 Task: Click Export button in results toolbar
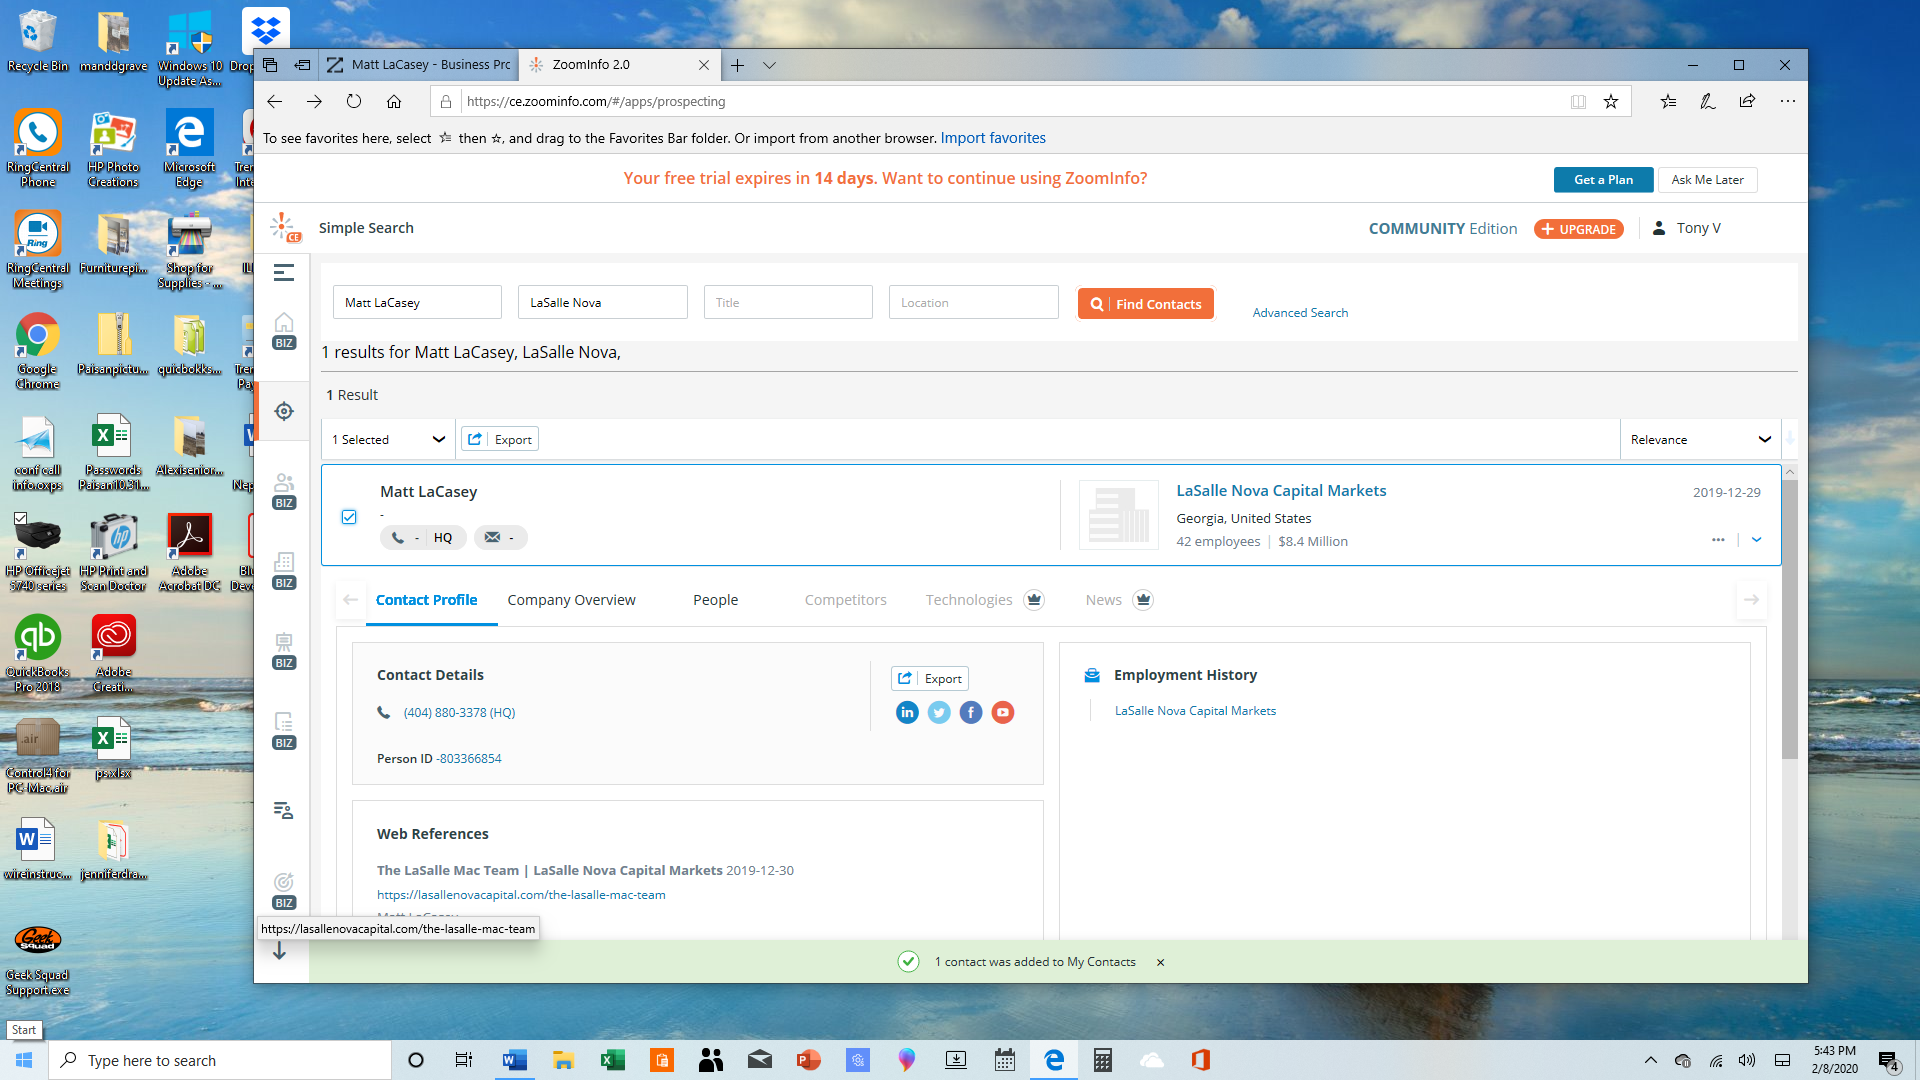500,440
